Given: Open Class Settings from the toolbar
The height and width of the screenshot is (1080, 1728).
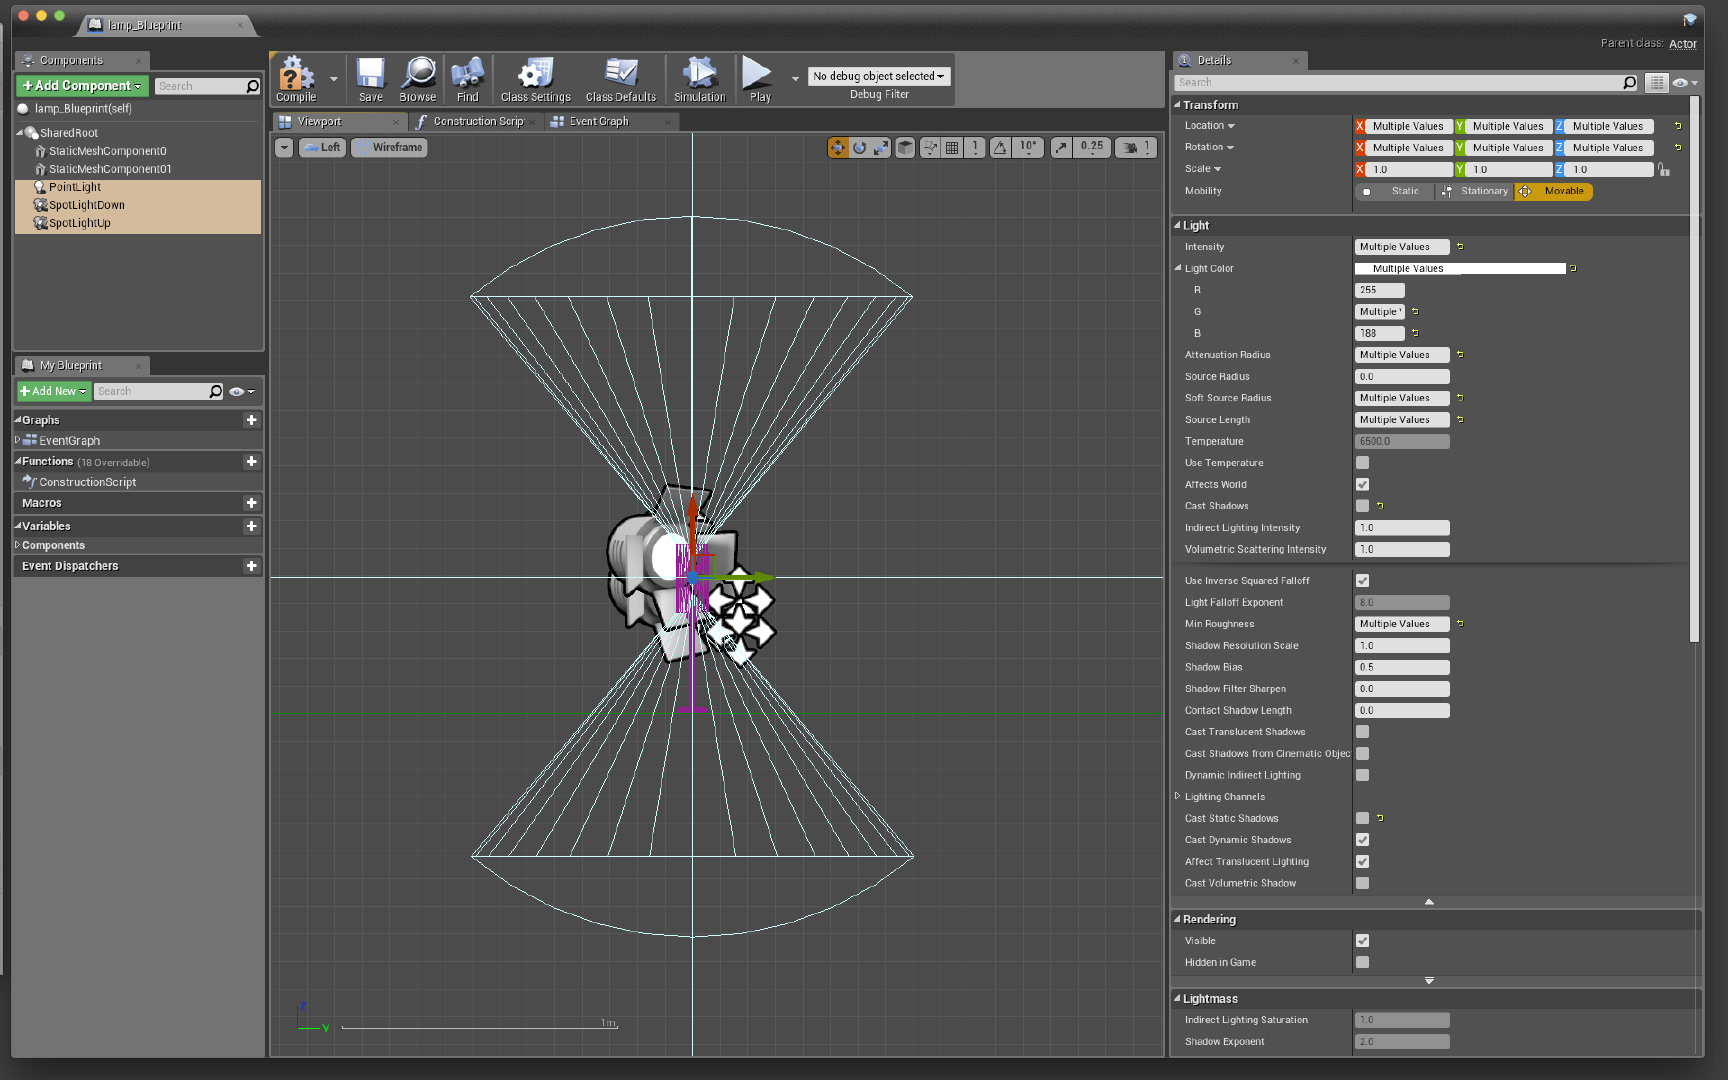Looking at the screenshot, I should 535,79.
